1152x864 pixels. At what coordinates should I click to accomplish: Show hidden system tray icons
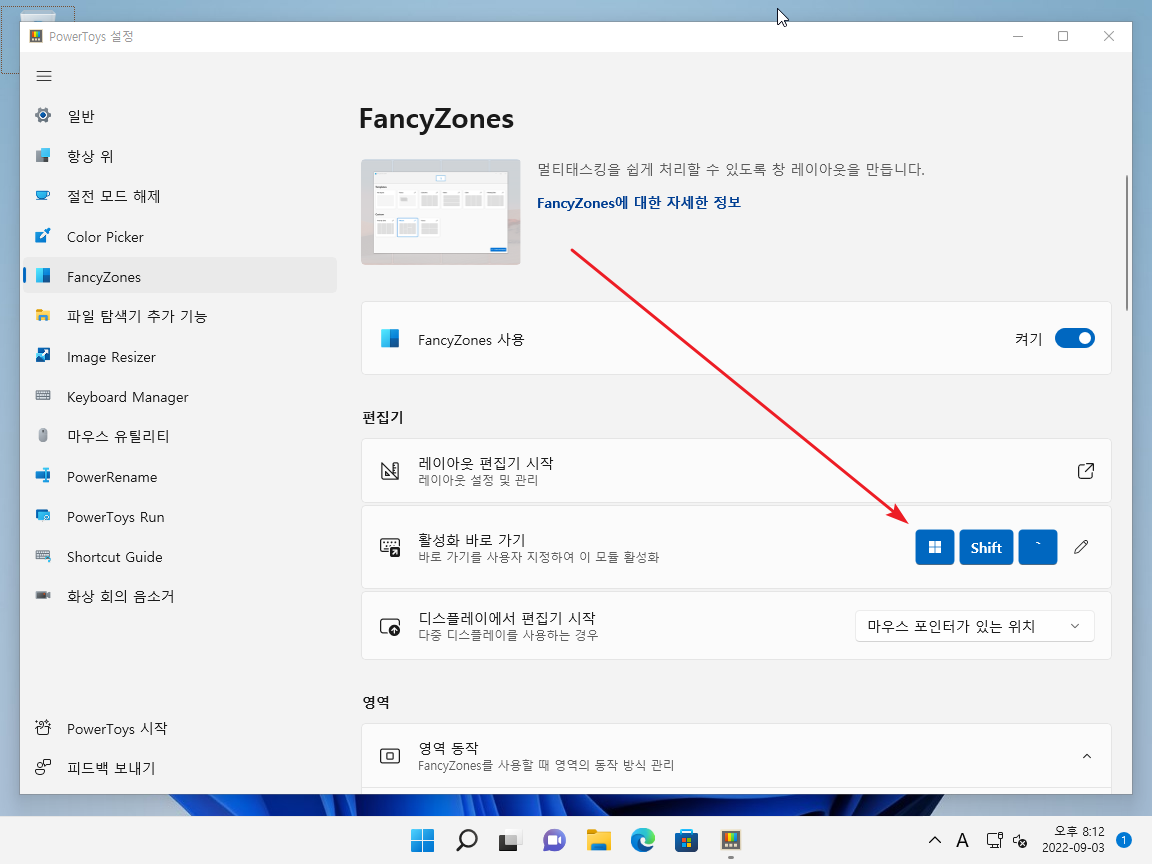pyautogui.click(x=935, y=840)
